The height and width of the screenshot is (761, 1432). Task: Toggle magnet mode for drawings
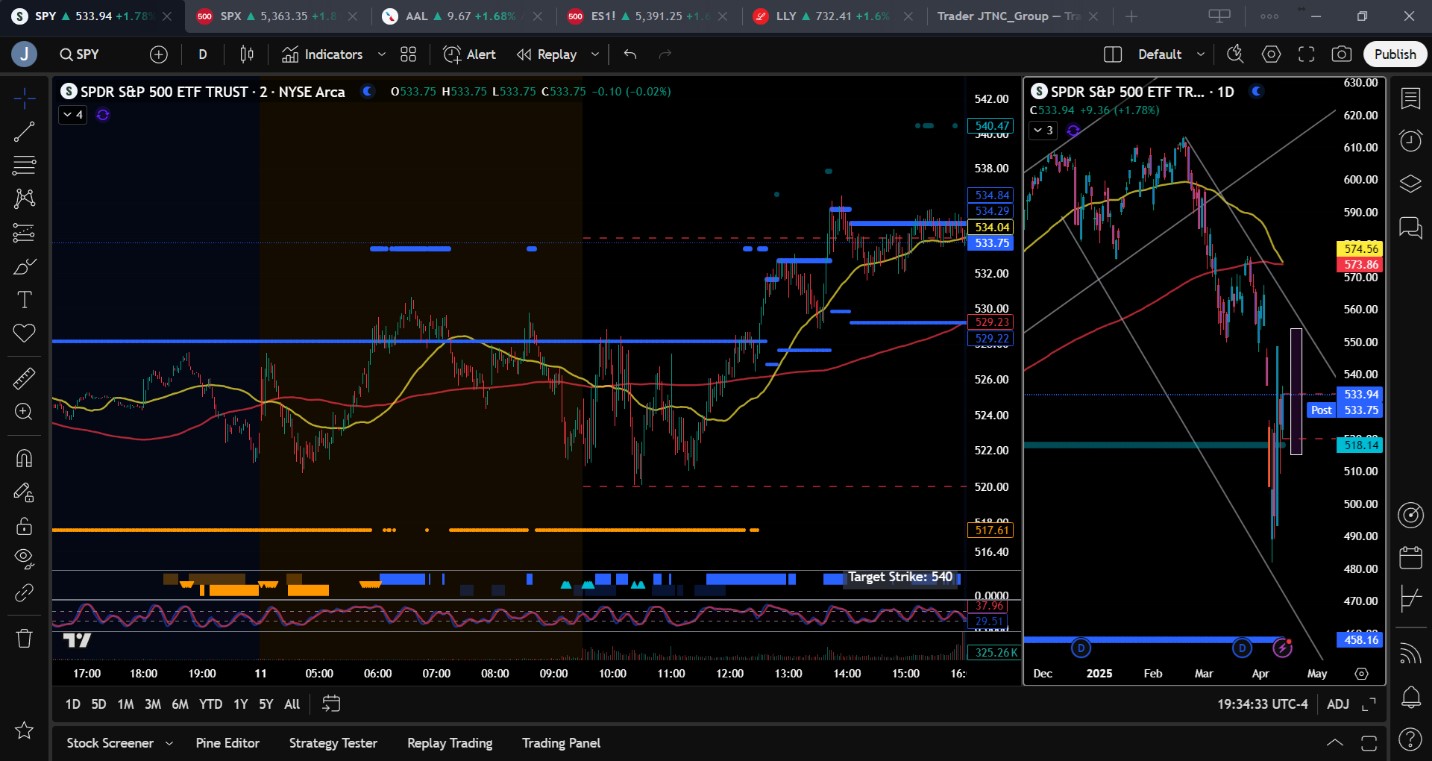tap(24, 458)
